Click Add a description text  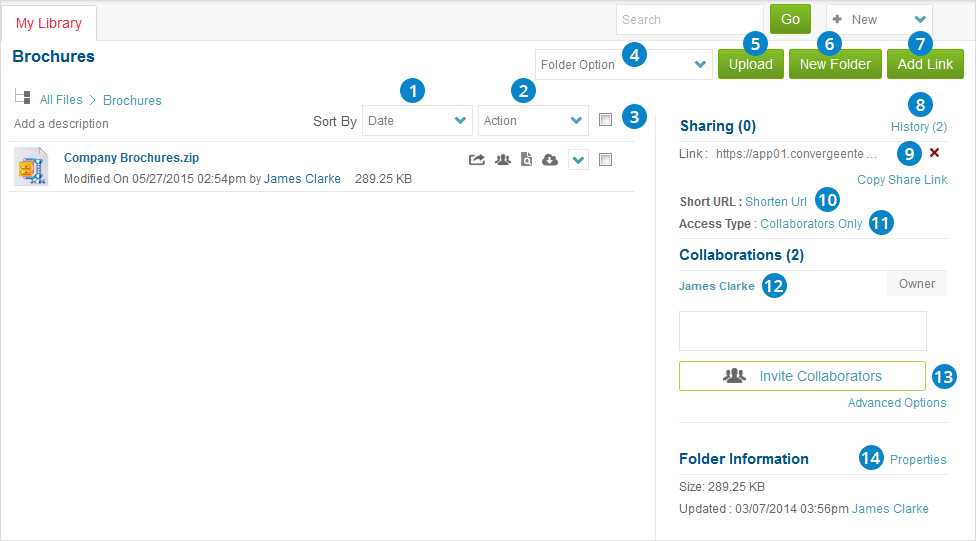61,124
